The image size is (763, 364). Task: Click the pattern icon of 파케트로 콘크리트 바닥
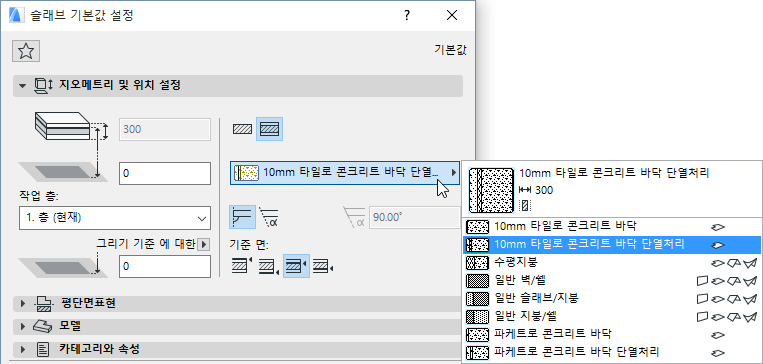click(x=477, y=334)
